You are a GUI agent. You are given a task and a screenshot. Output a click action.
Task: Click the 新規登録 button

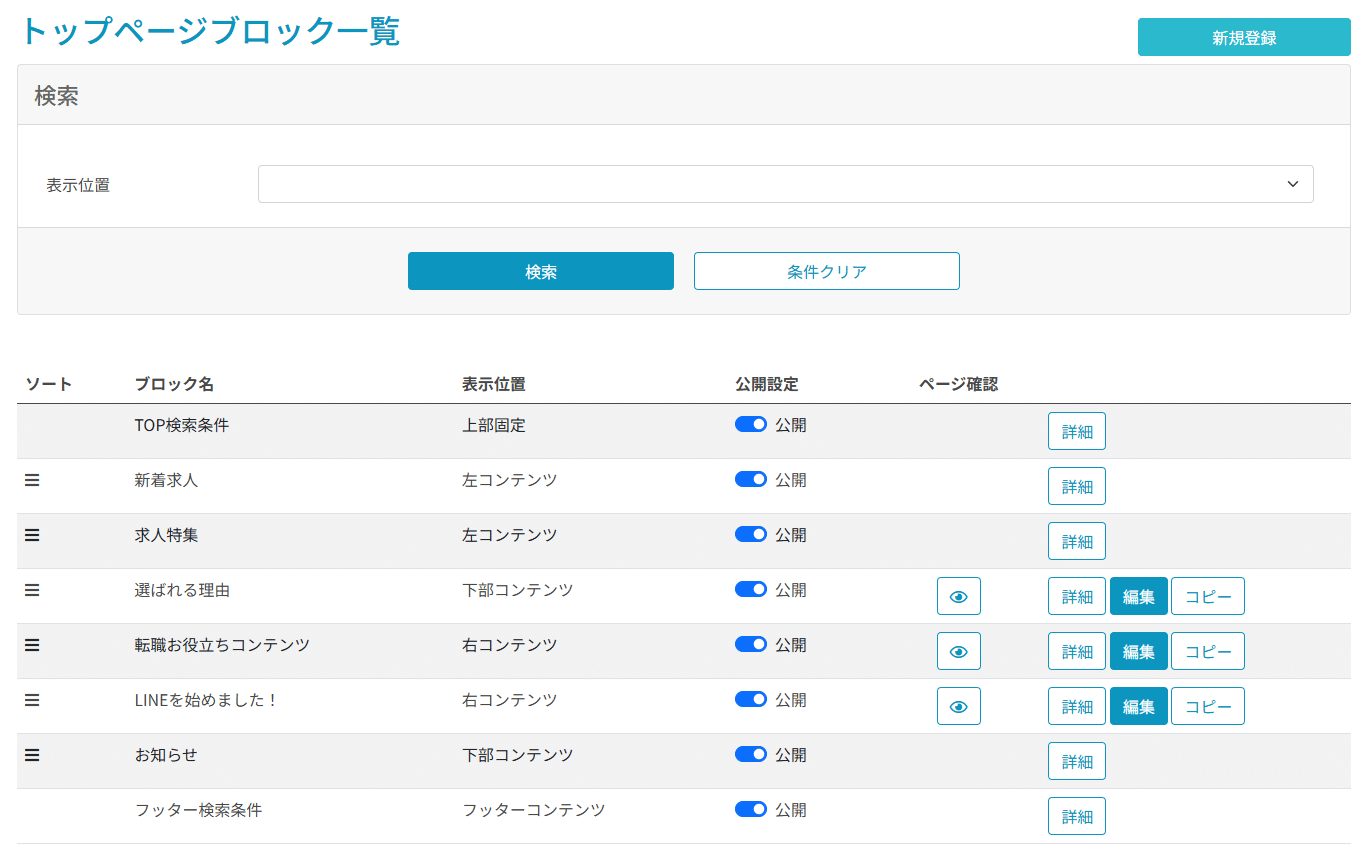pyautogui.click(x=1243, y=38)
